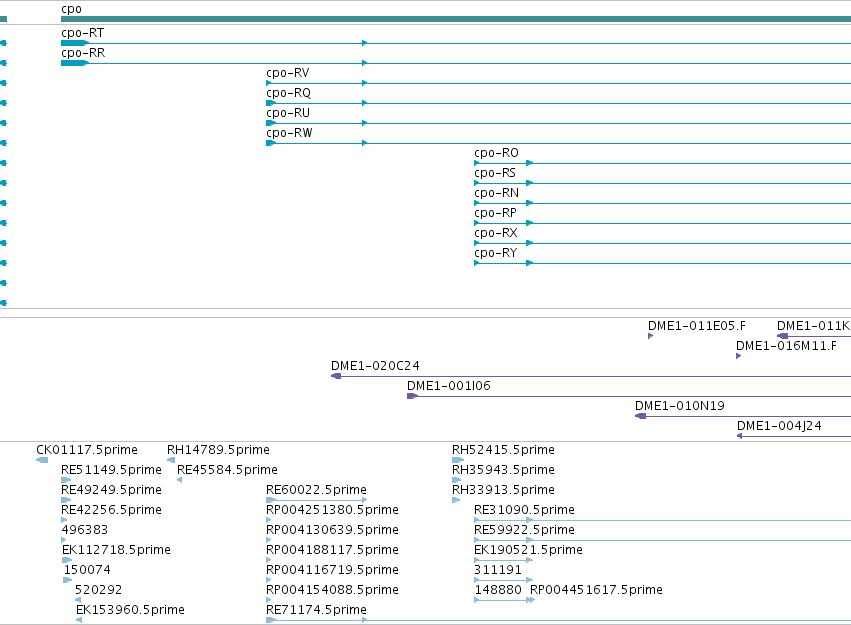Select the RE60022.5prime EST label

click(x=316, y=490)
